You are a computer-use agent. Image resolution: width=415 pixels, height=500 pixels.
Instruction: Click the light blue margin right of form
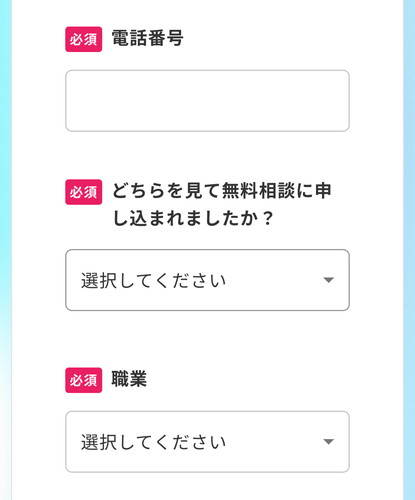click(409, 250)
